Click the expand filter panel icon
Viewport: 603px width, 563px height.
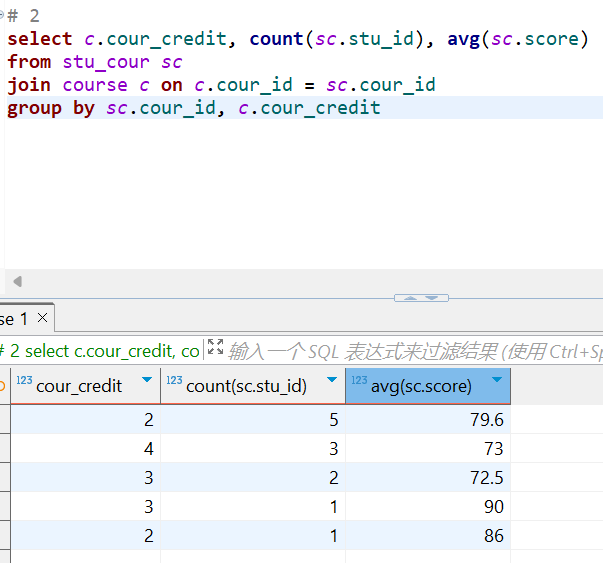(x=214, y=349)
